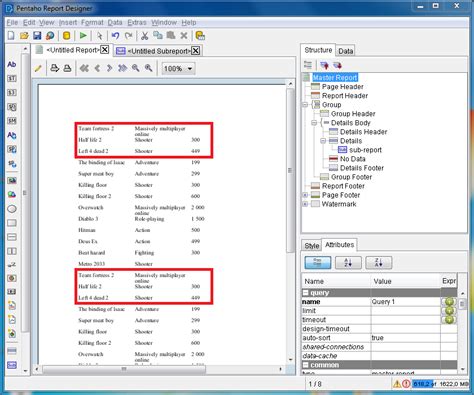
Task: Click the yellow data source cylinder icon
Action: pyautogui.click(x=66, y=36)
